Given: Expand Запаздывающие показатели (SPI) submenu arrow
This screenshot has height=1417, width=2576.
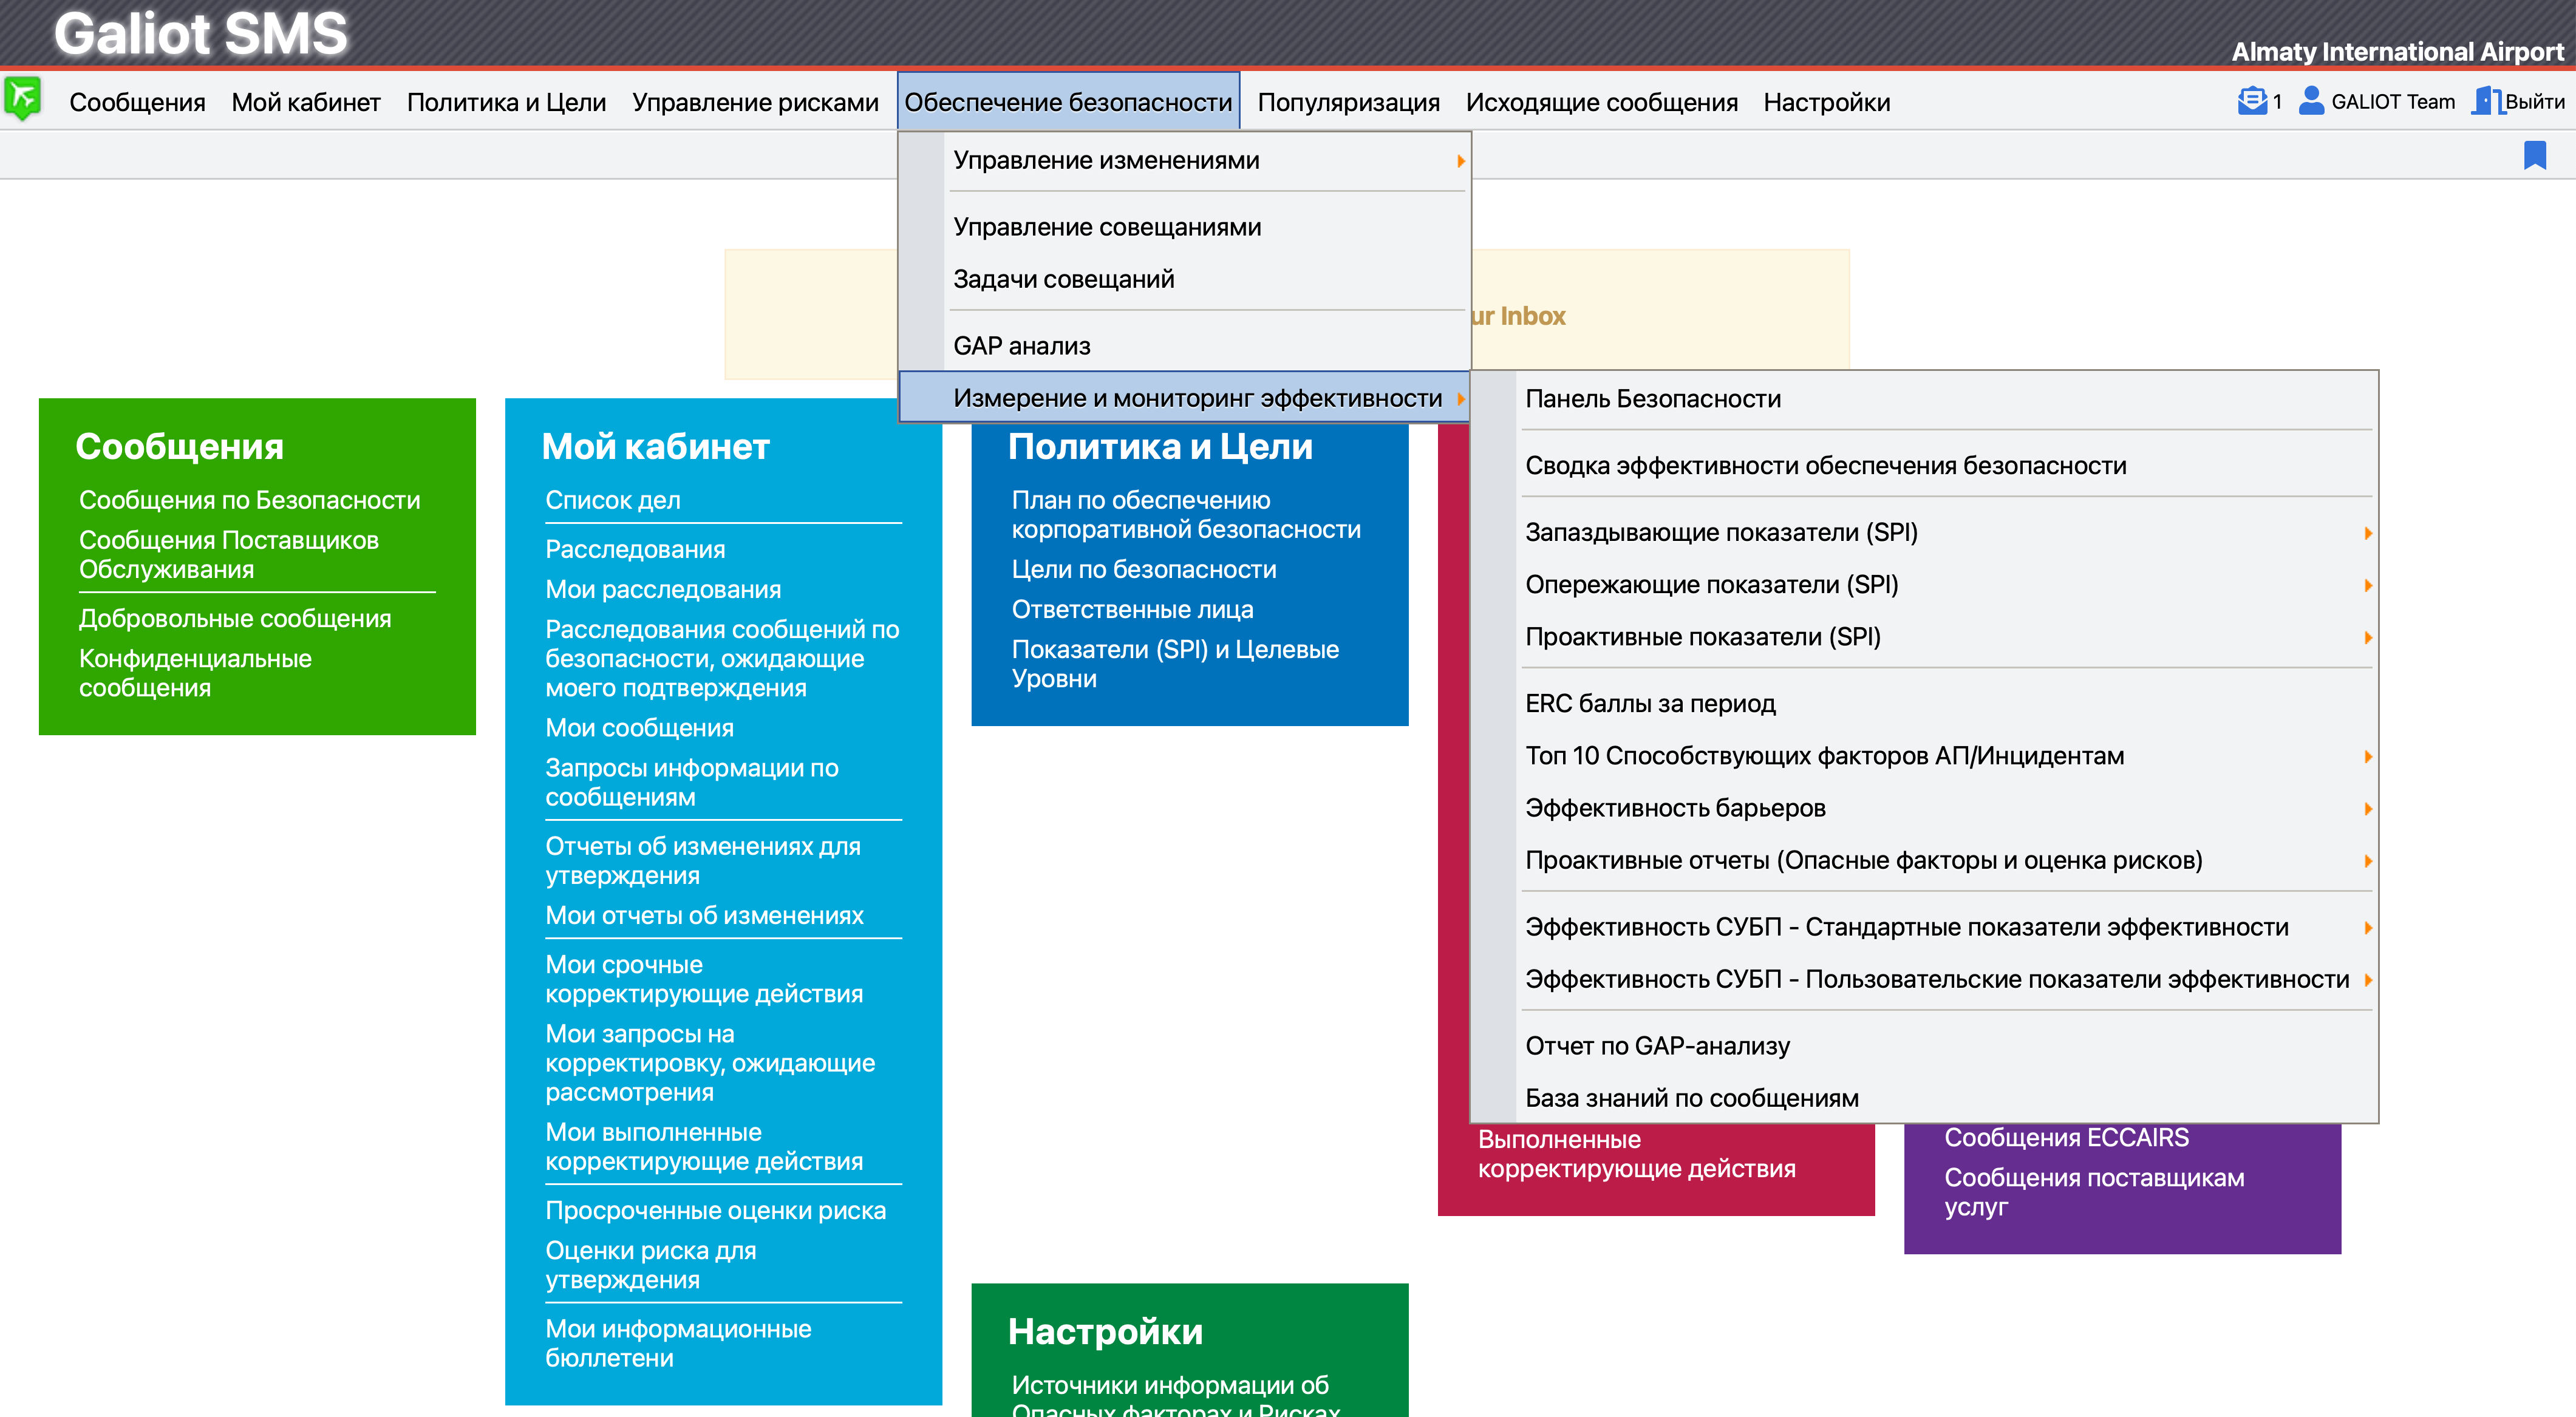Looking at the screenshot, I should pyautogui.click(x=2367, y=533).
